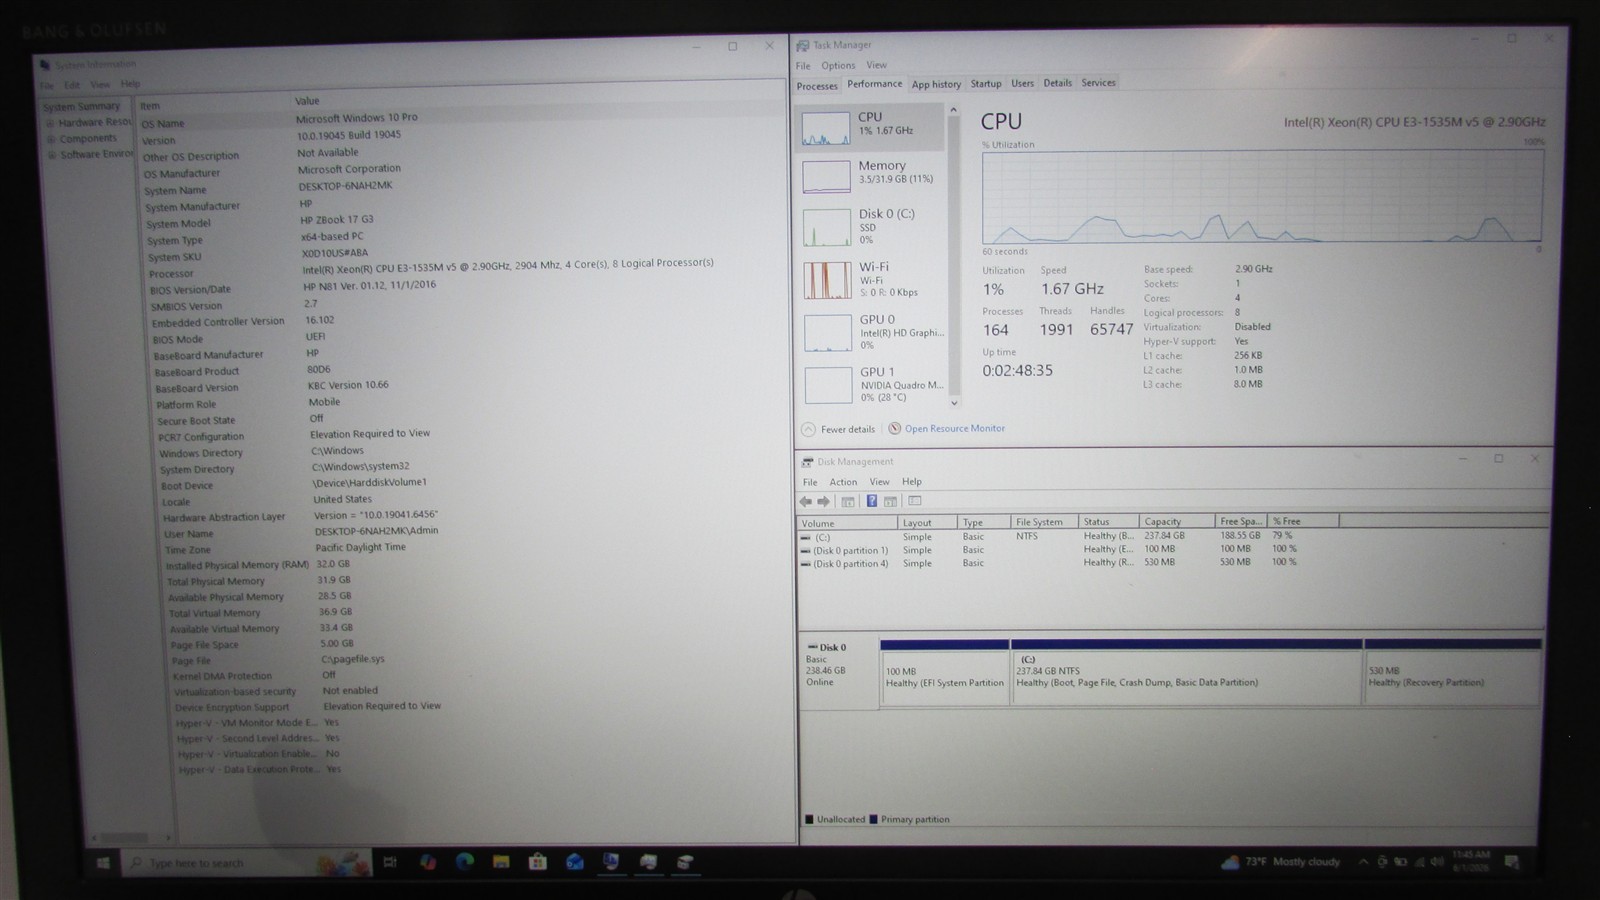The height and width of the screenshot is (900, 1600).
Task: Open Resource Monitor link
Action: pyautogui.click(x=954, y=428)
